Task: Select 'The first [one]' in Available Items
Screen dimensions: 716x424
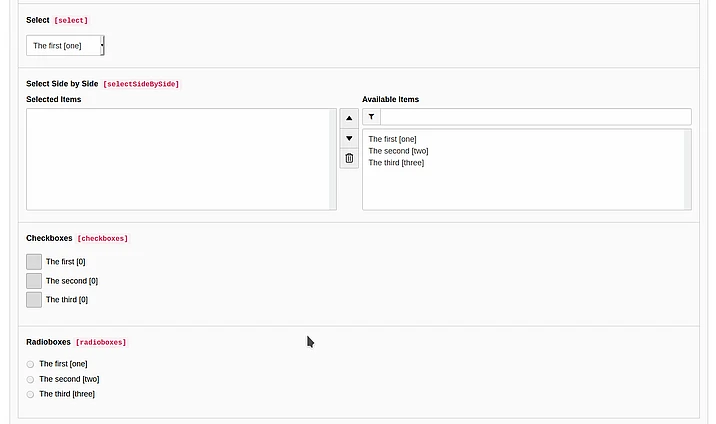Action: pos(392,139)
